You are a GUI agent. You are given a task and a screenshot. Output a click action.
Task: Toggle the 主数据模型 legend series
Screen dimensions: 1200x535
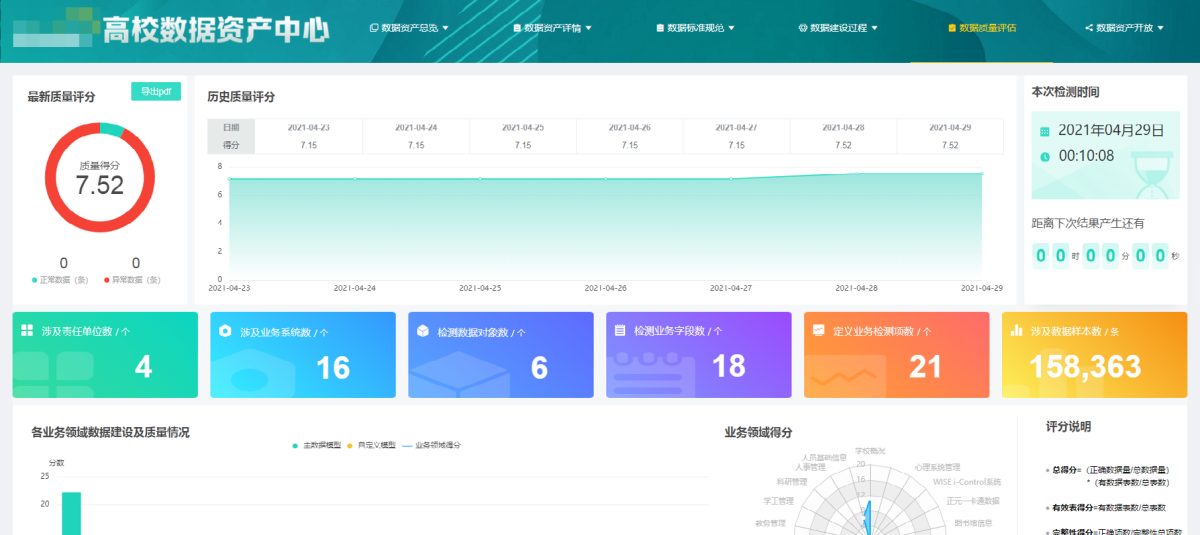[x=316, y=445]
